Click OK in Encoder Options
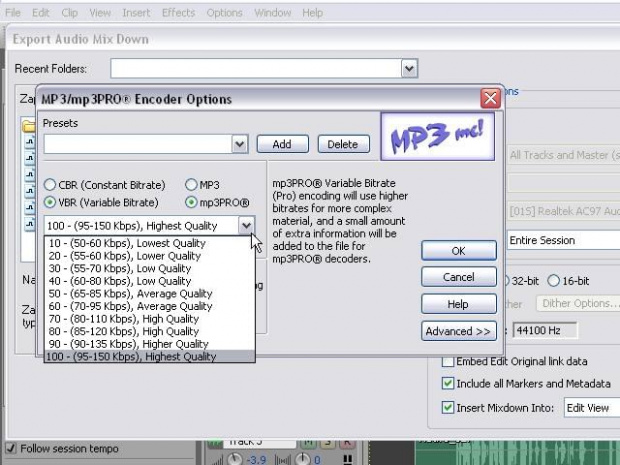This screenshot has width=620, height=465. (459, 251)
